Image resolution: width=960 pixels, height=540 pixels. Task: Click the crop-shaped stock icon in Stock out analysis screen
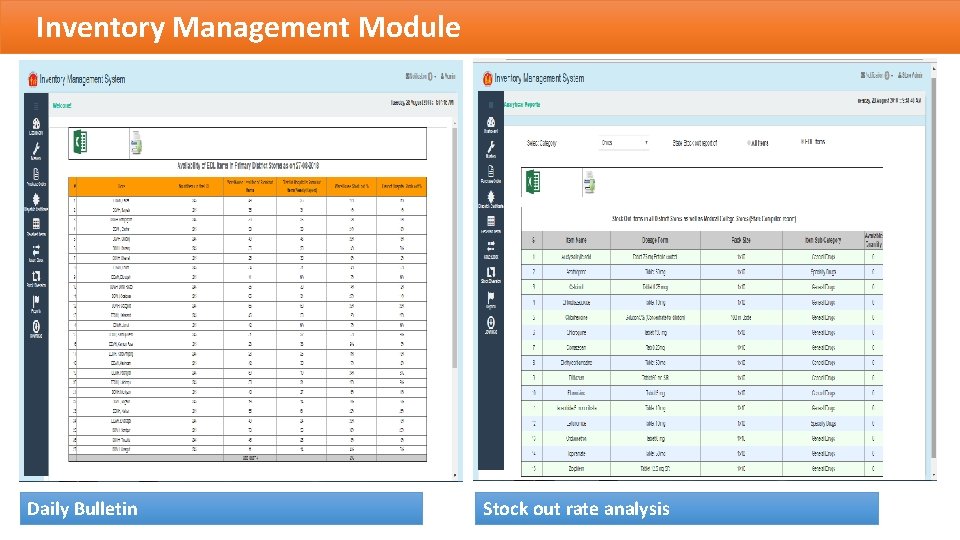pyautogui.click(x=491, y=272)
